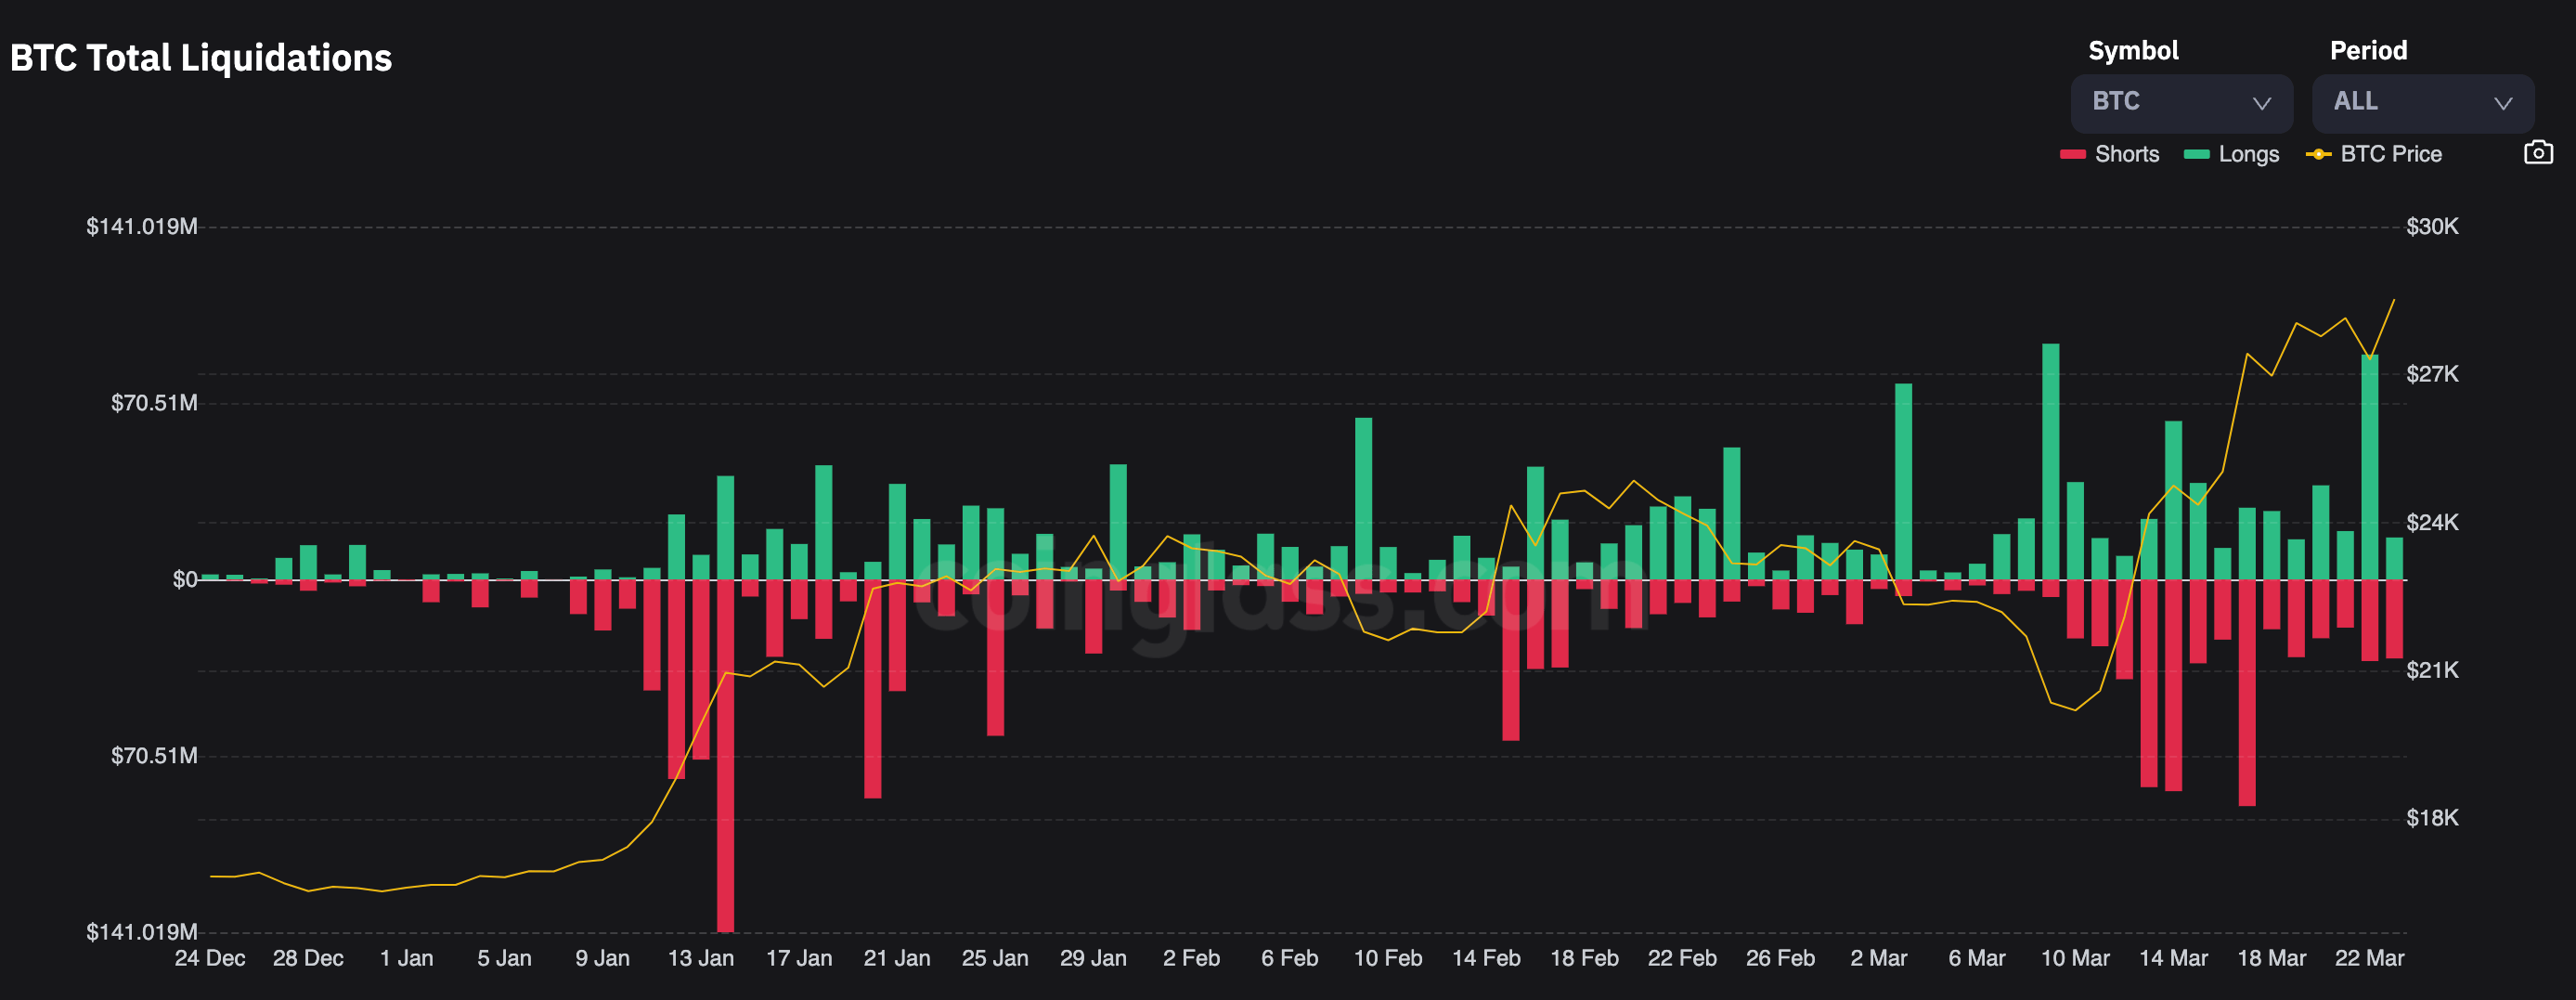Click the camera screenshot icon
2576x1000 pixels.
point(2538,153)
